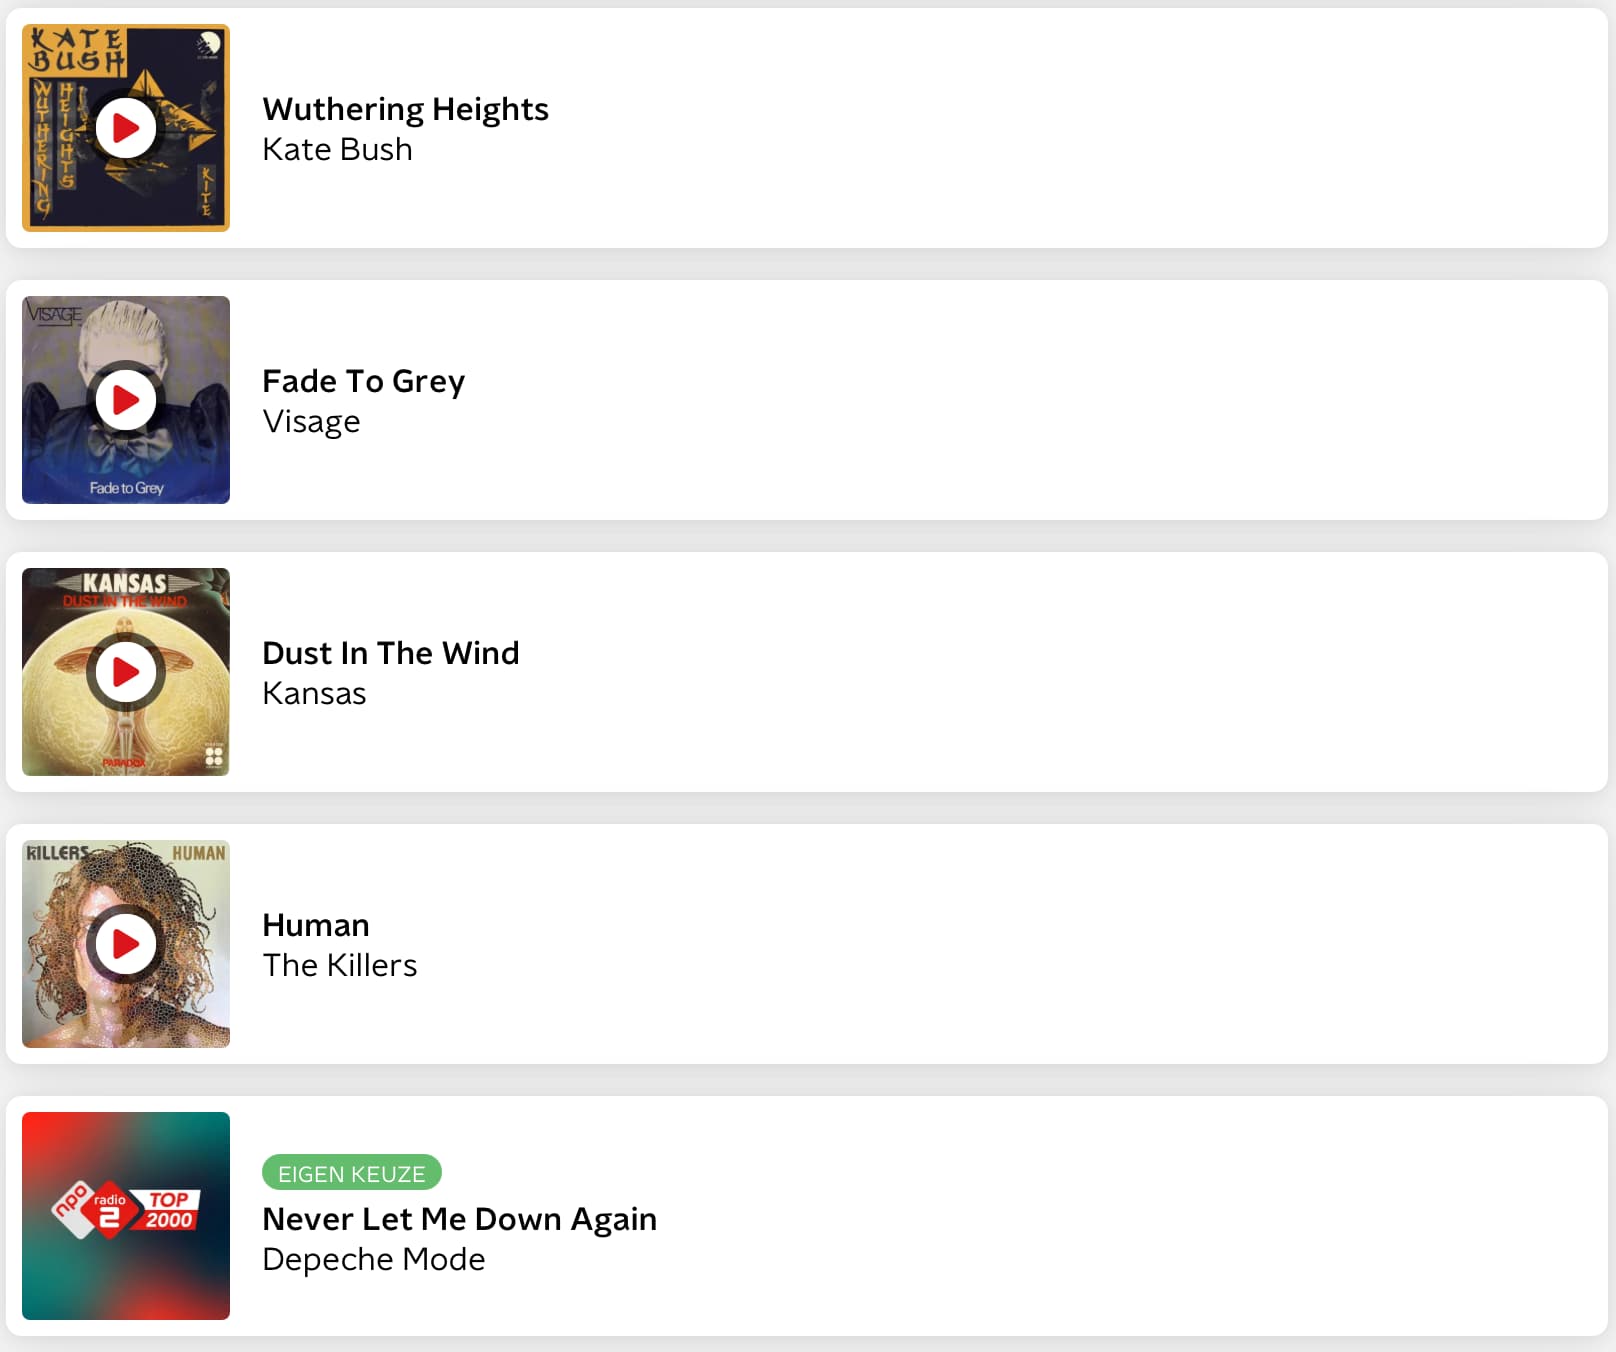Viewport: 1616px width, 1352px height.
Task: Click the KANSAS logo on album cover
Action: pos(125,583)
